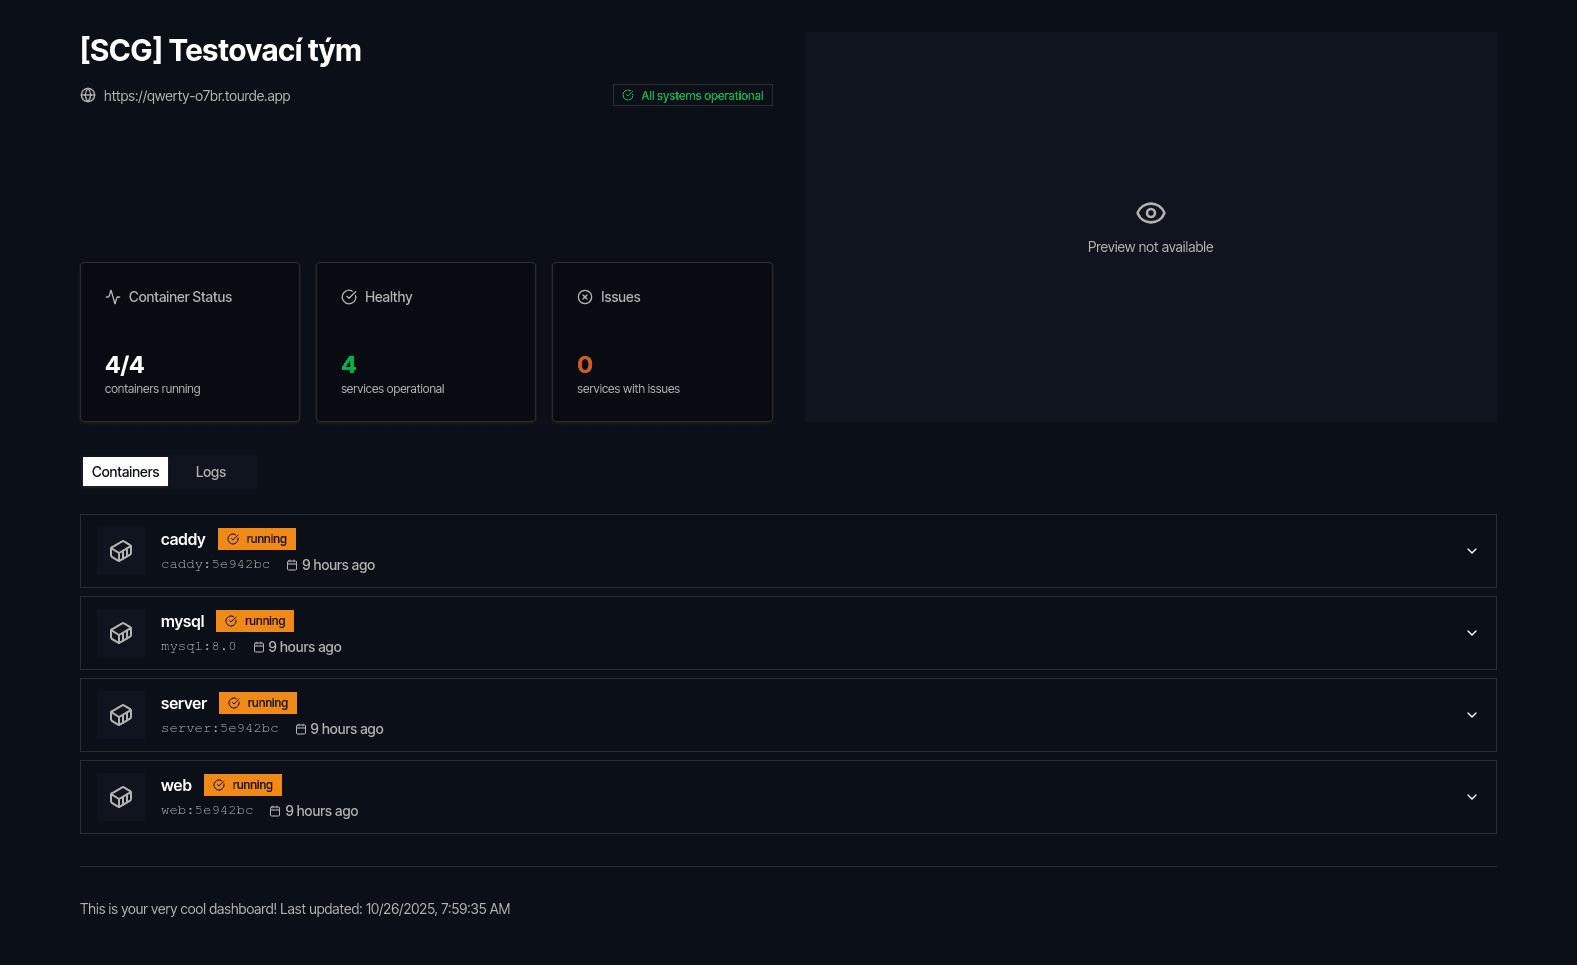Open the qwerty-o7br.tourde.app link
This screenshot has width=1577, height=965.
coord(196,96)
